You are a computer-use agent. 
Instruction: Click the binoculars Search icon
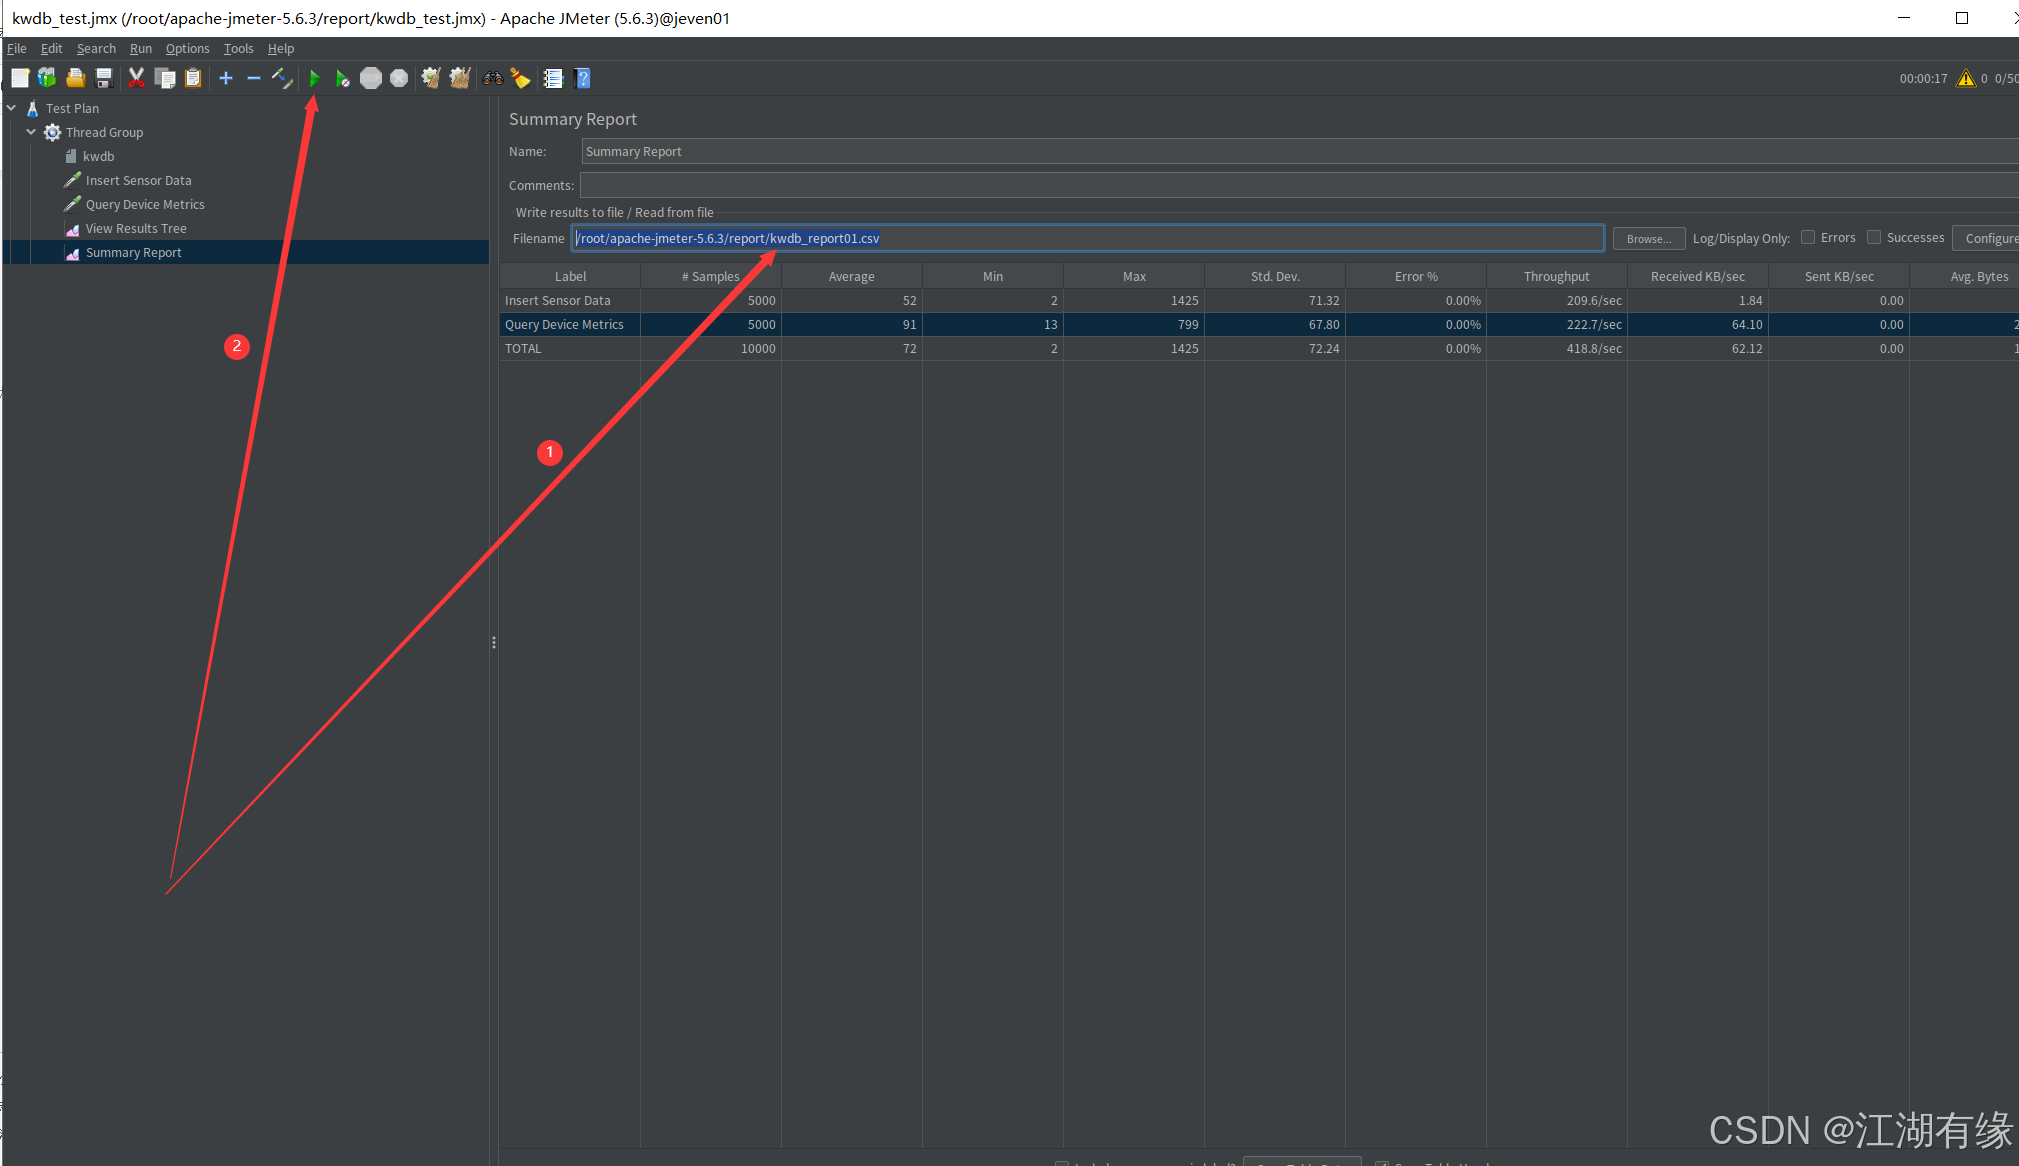pyautogui.click(x=492, y=78)
